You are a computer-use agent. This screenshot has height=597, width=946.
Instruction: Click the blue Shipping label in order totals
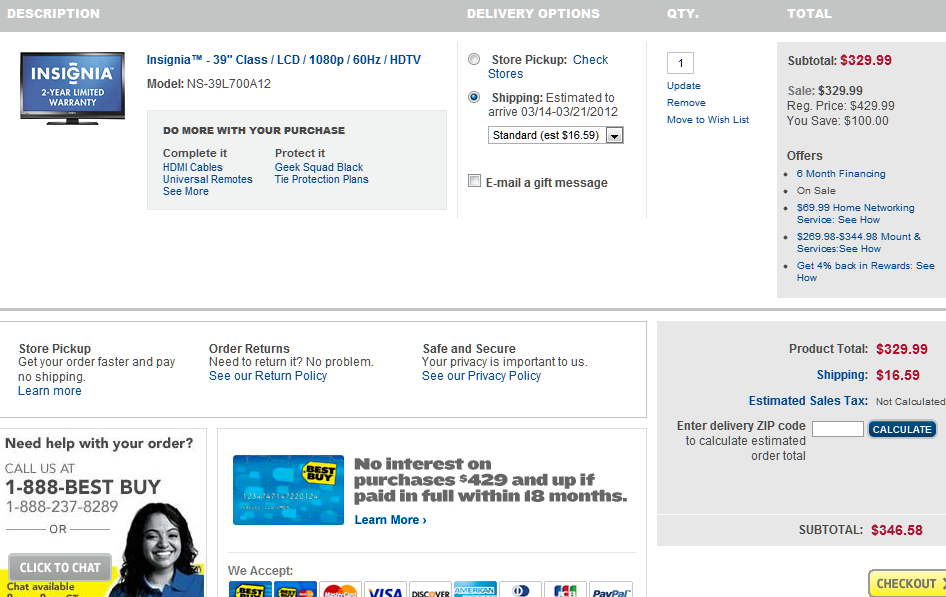point(842,374)
